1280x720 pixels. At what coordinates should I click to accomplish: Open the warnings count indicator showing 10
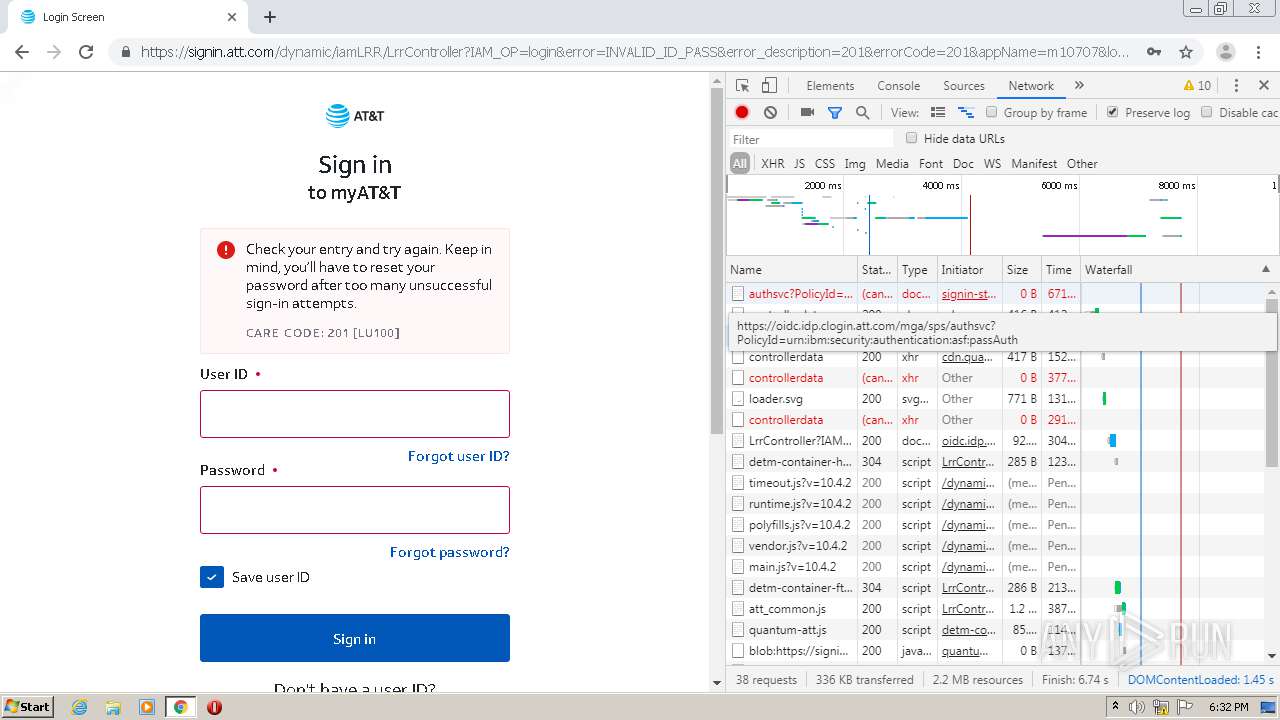[x=1197, y=86]
